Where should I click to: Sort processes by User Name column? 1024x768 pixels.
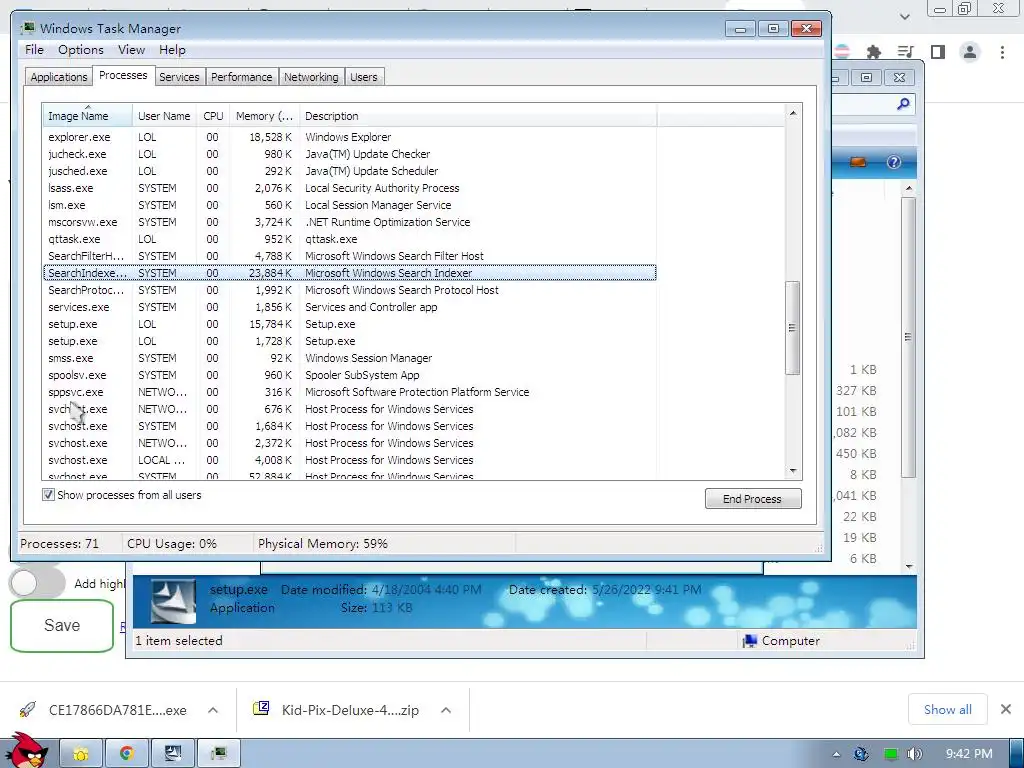[164, 116]
